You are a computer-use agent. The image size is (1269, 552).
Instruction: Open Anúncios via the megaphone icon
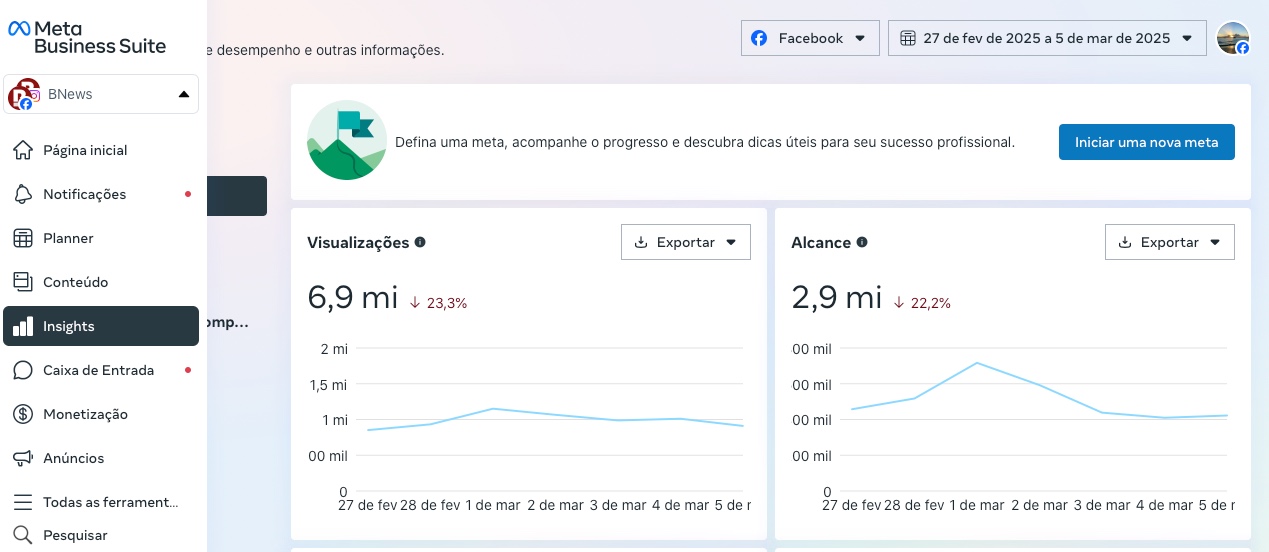[23, 458]
